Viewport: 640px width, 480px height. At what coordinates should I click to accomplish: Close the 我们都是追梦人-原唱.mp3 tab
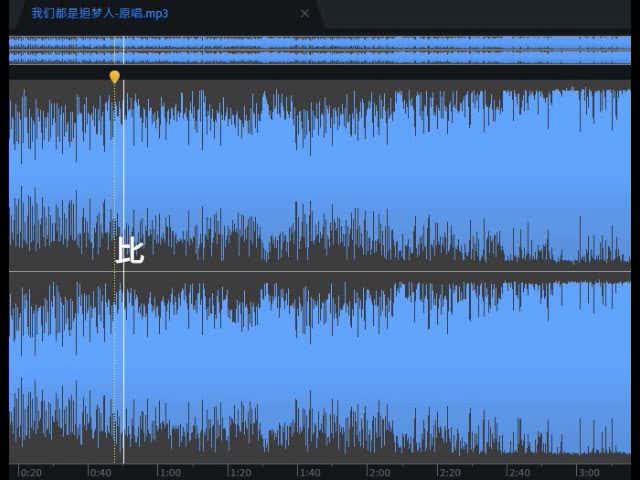[x=304, y=13]
